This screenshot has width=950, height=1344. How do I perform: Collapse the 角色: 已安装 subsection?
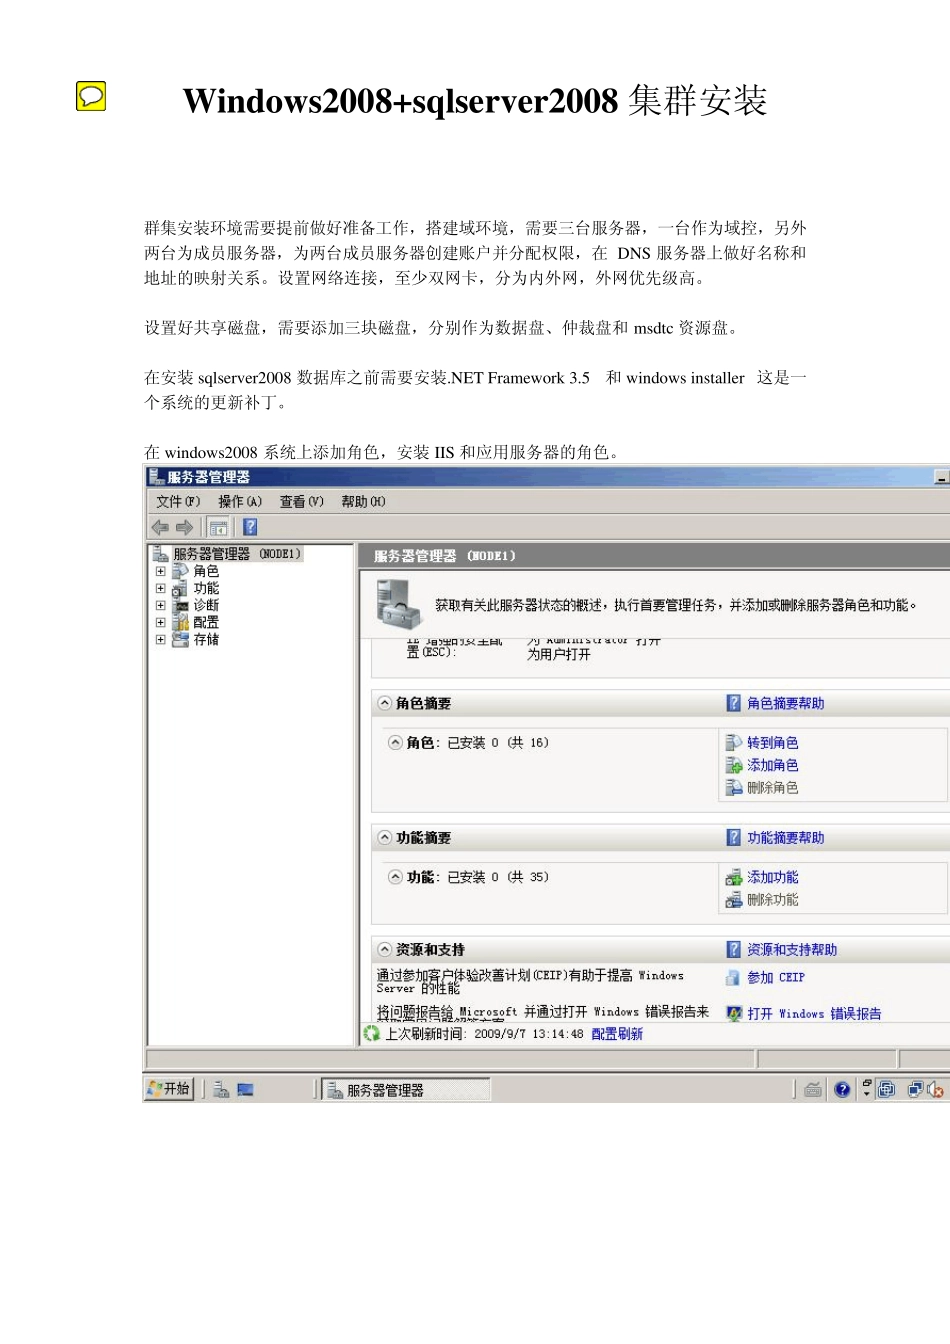[x=395, y=742]
